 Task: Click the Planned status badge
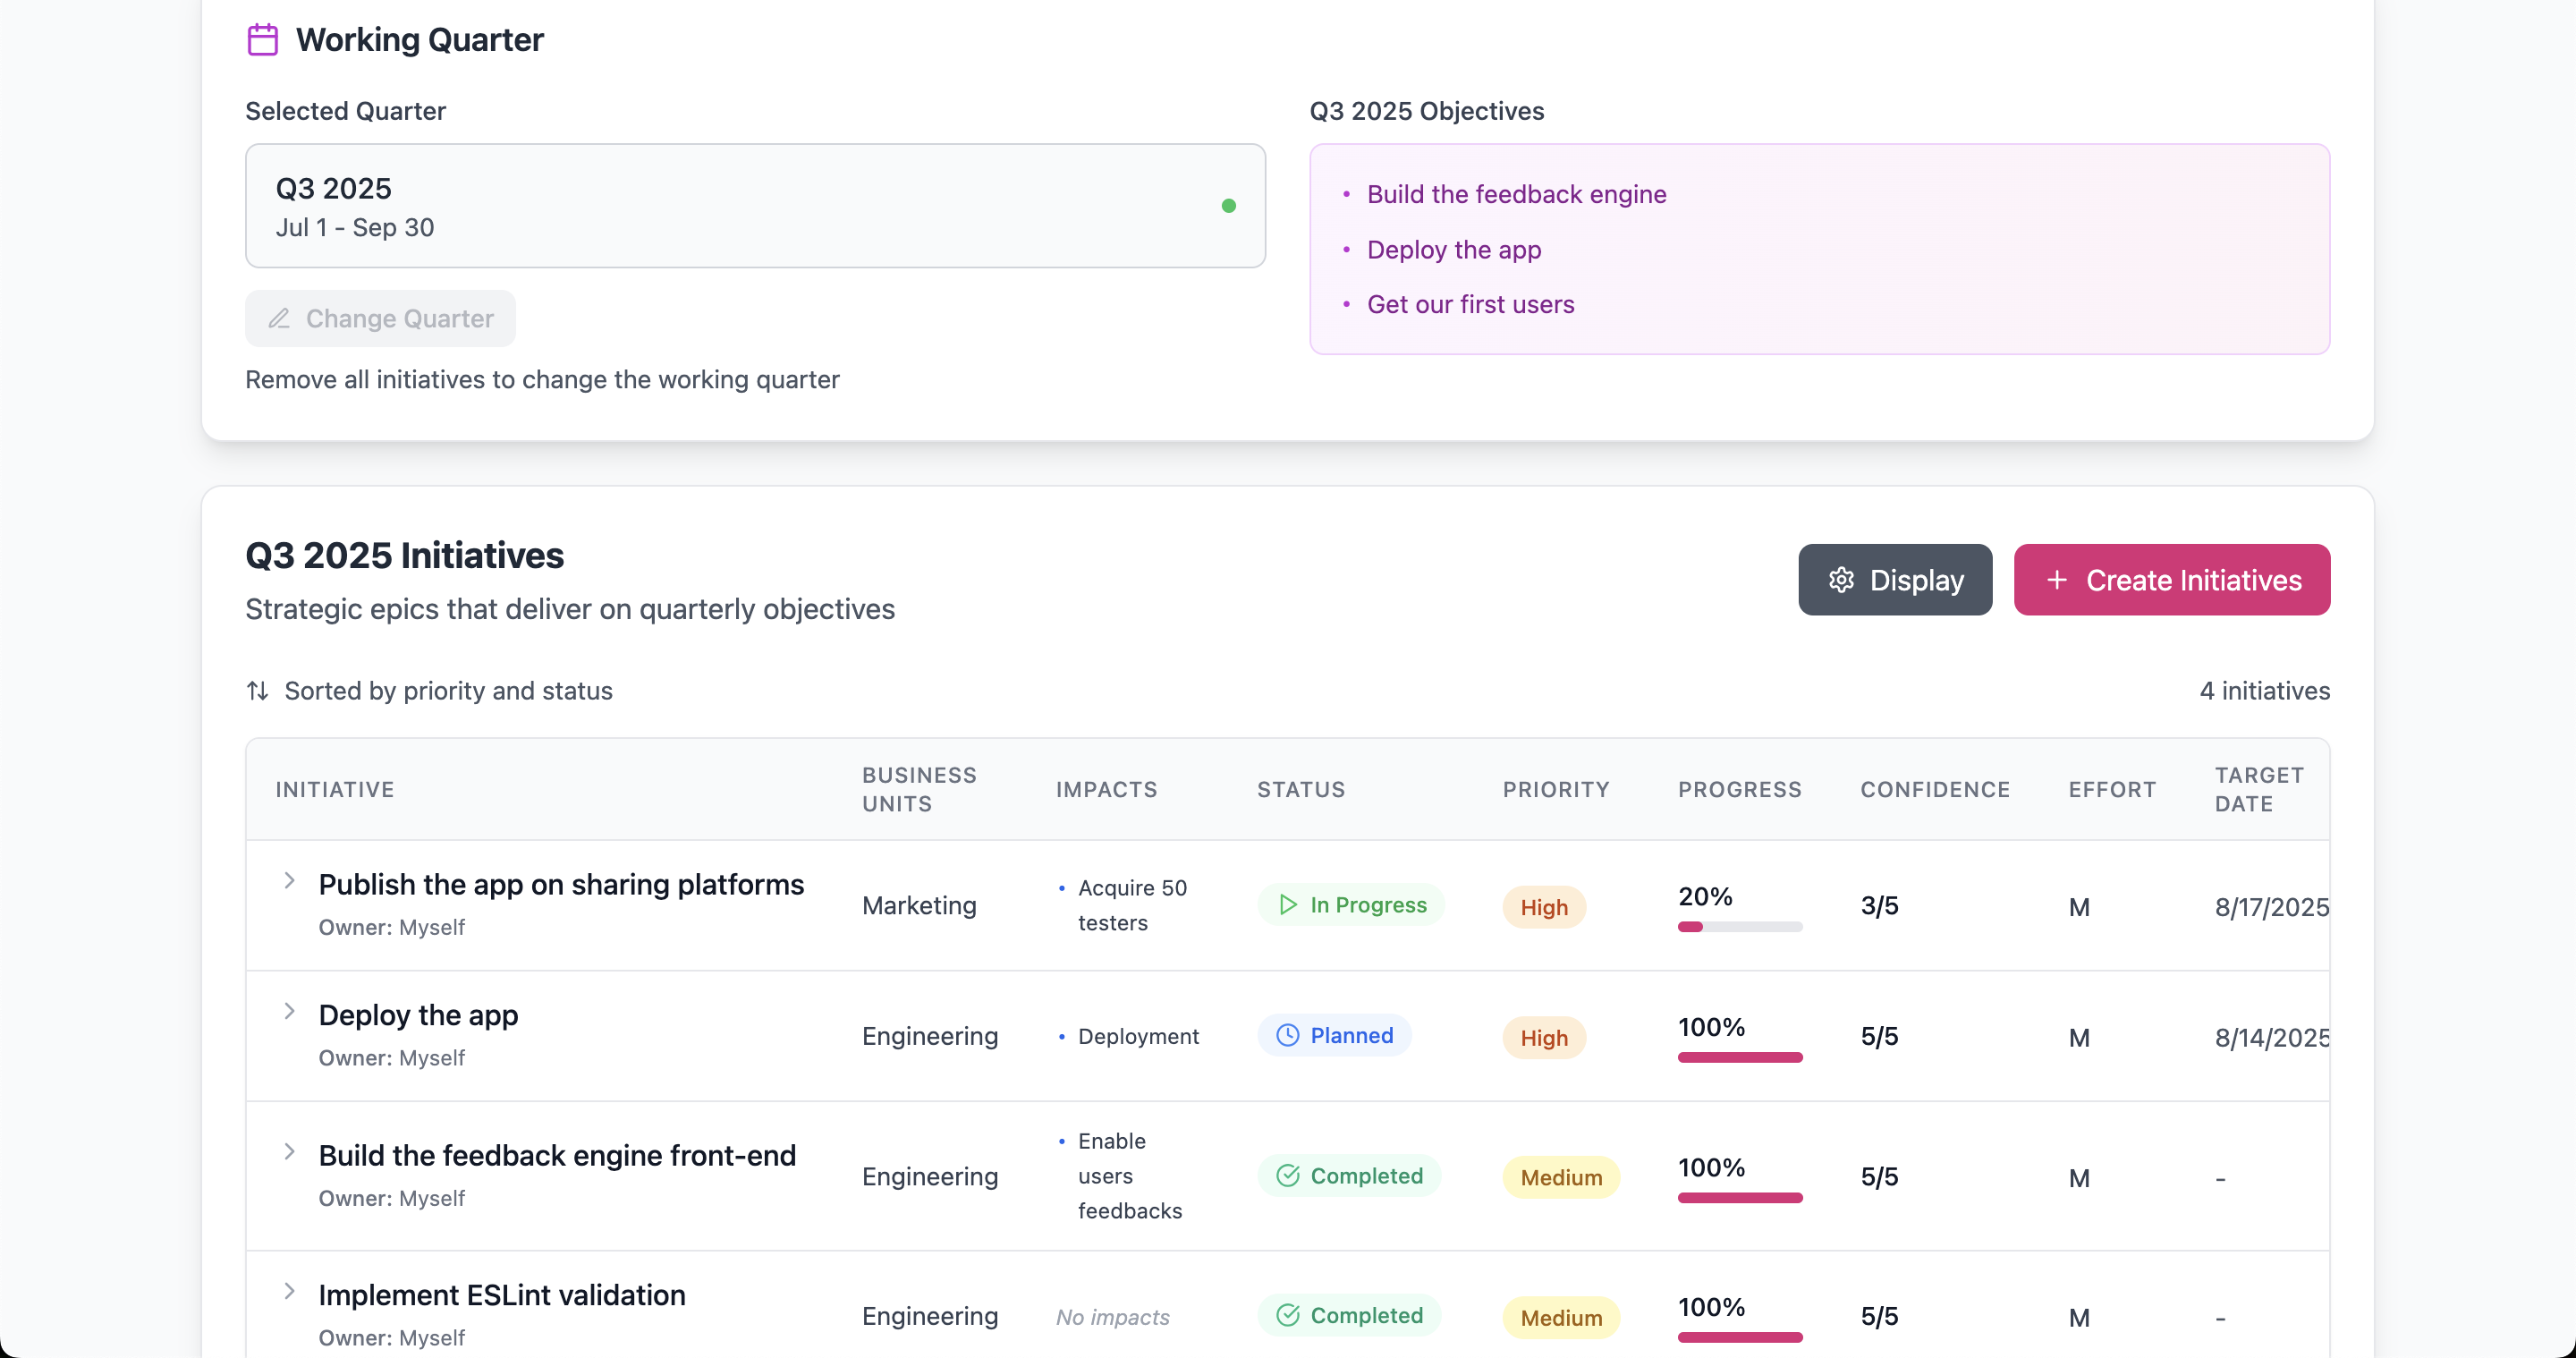tap(1335, 1035)
